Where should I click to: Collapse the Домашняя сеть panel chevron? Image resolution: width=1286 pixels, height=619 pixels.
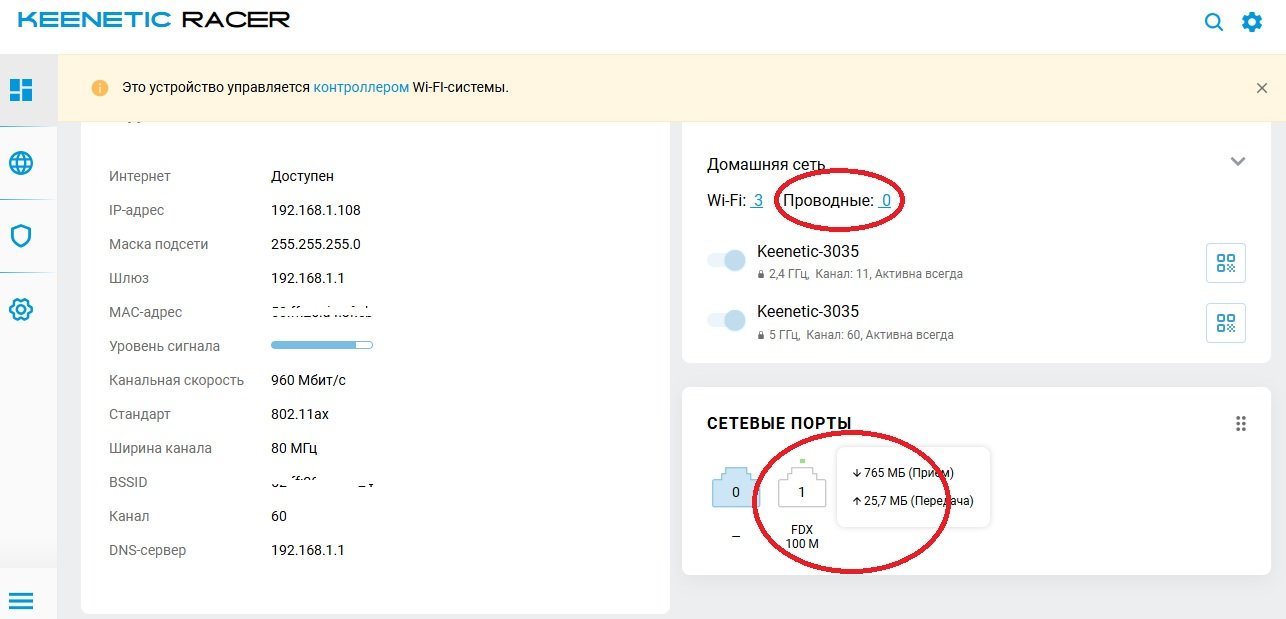(1238, 162)
